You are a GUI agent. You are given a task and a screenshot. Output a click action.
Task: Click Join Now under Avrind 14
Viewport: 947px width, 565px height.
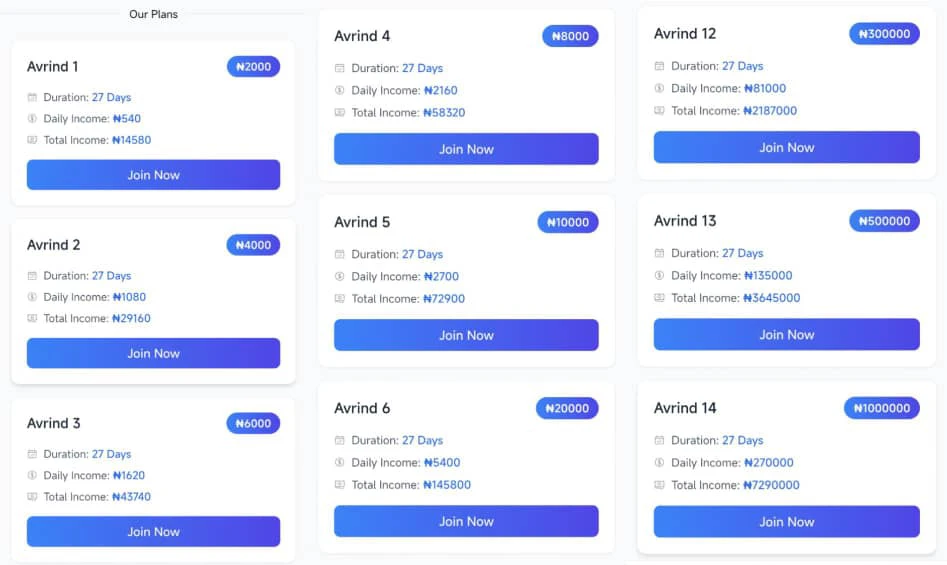coord(786,522)
